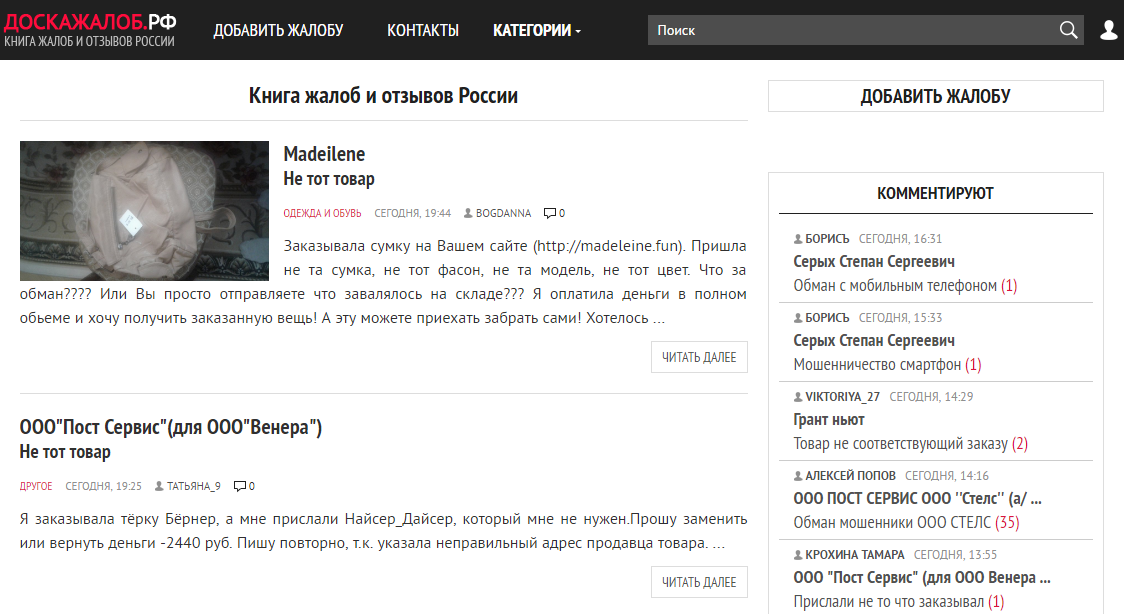
Task: Open the user account icon
Action: point(1108,30)
